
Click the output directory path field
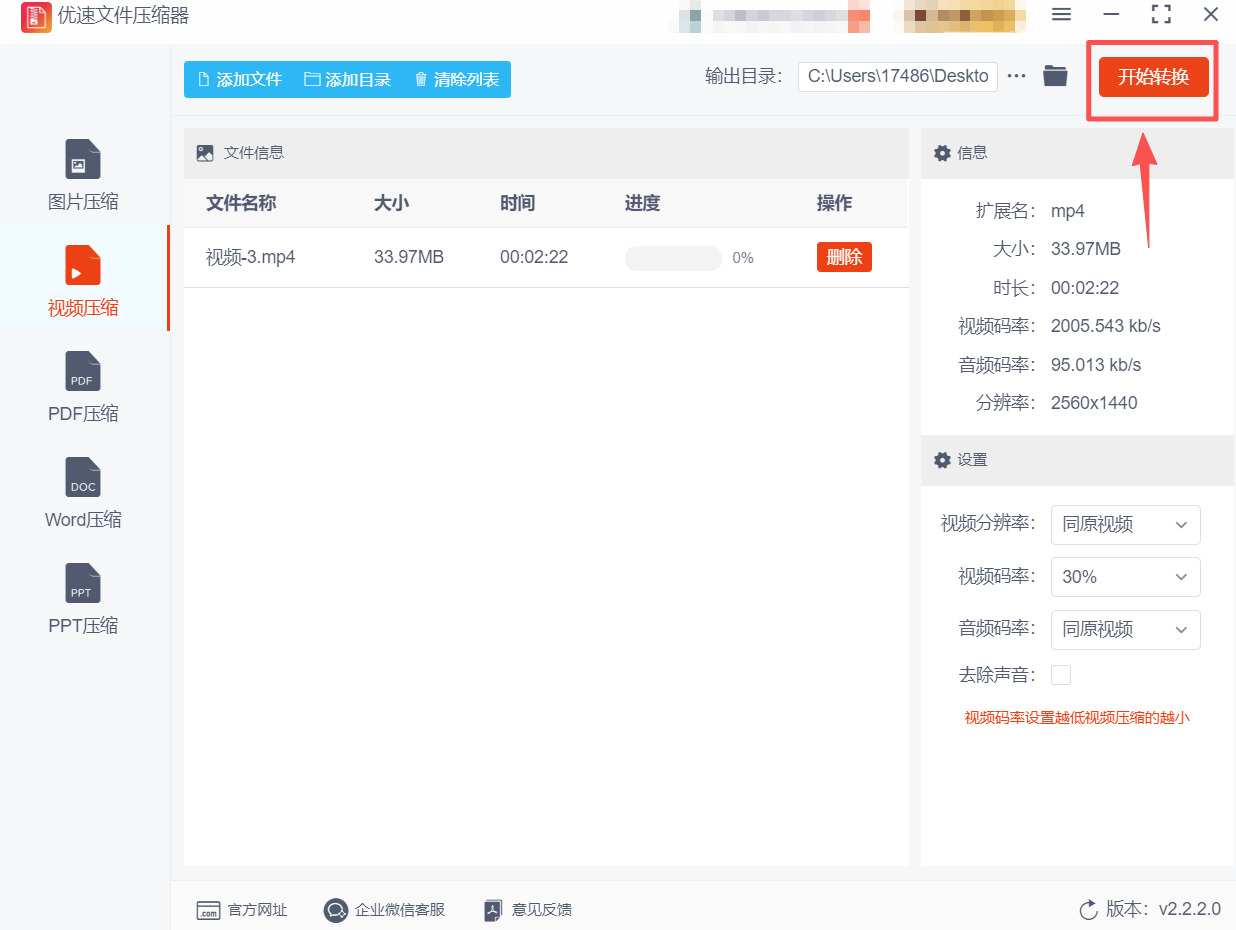[896, 75]
